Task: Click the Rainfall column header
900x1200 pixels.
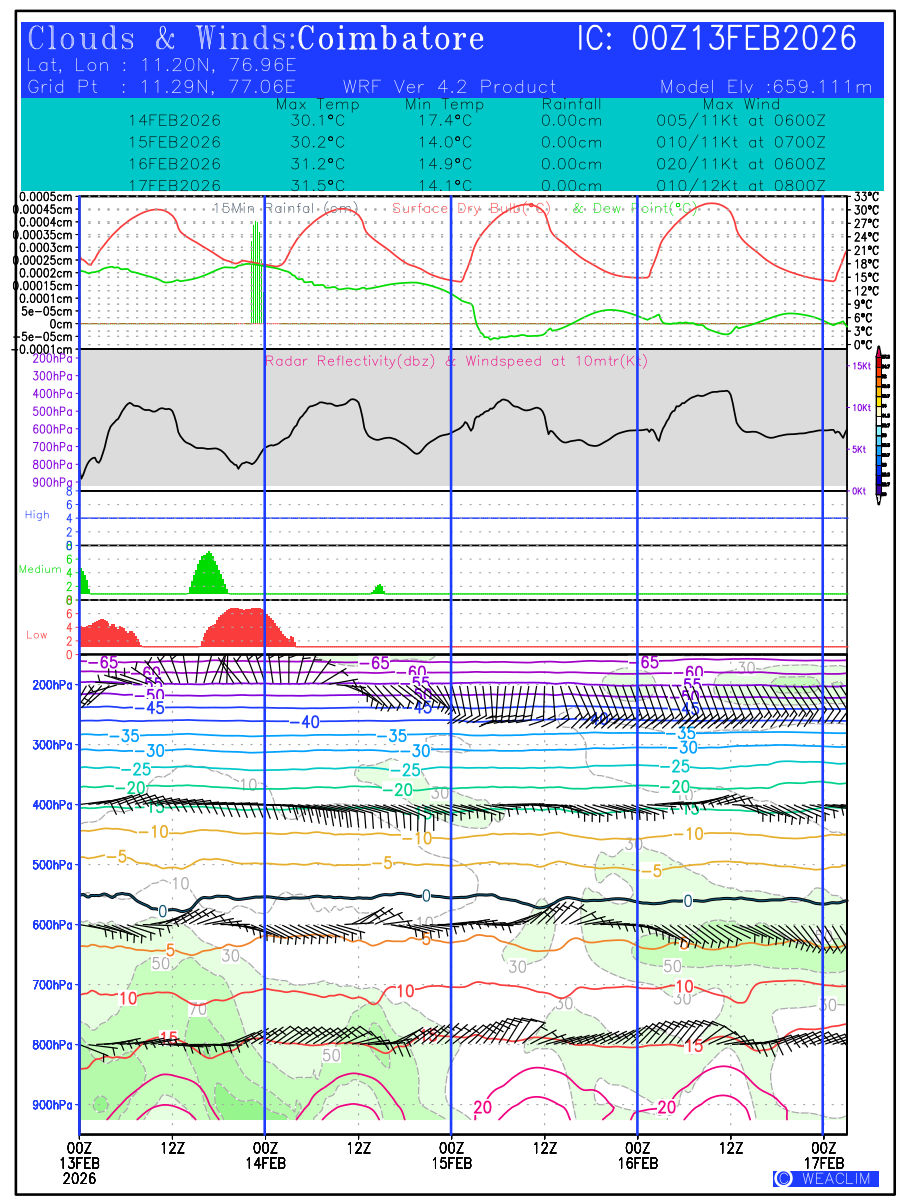Action: click(571, 104)
